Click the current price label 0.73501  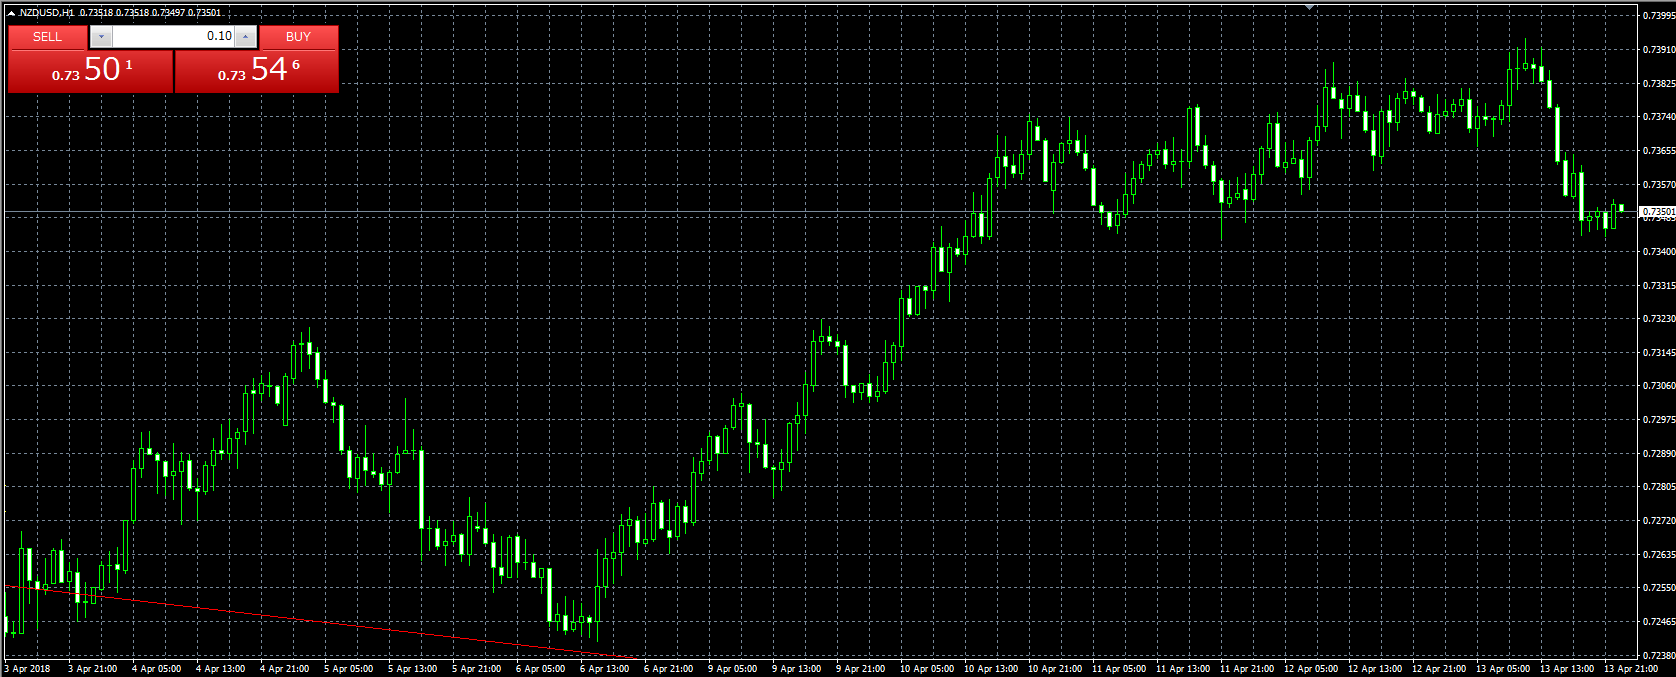pyautogui.click(x=1658, y=212)
